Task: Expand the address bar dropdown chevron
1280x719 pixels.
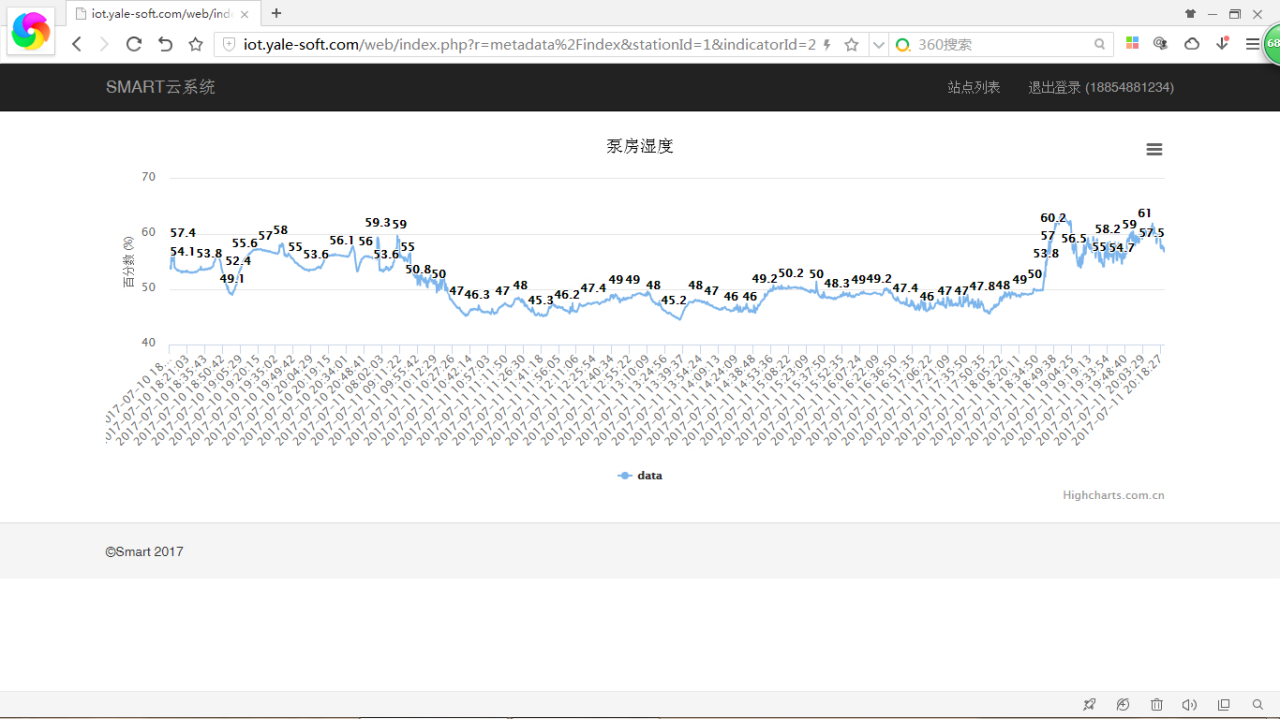Action: coord(878,44)
